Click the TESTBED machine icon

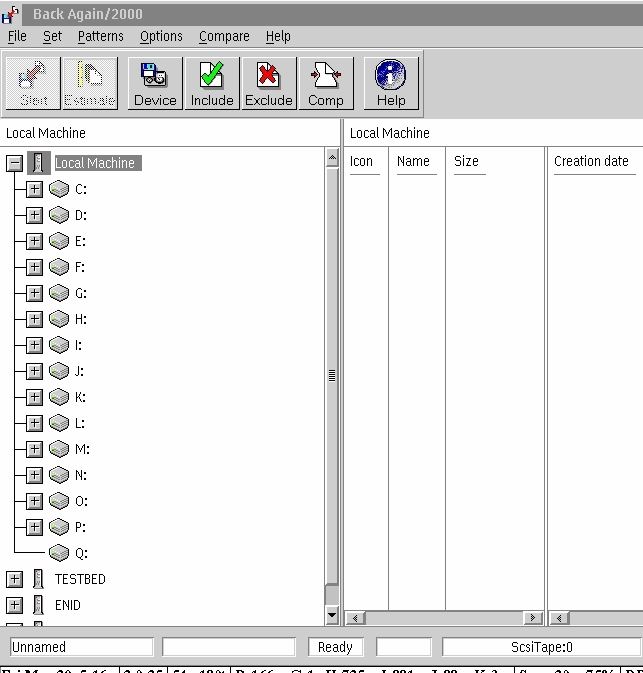[38, 579]
